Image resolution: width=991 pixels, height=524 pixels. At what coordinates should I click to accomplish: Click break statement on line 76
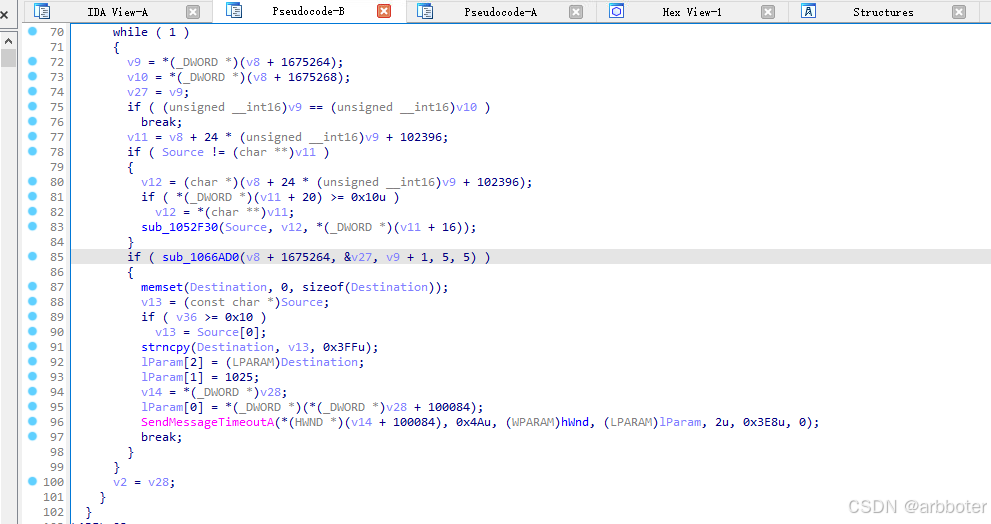(x=161, y=122)
